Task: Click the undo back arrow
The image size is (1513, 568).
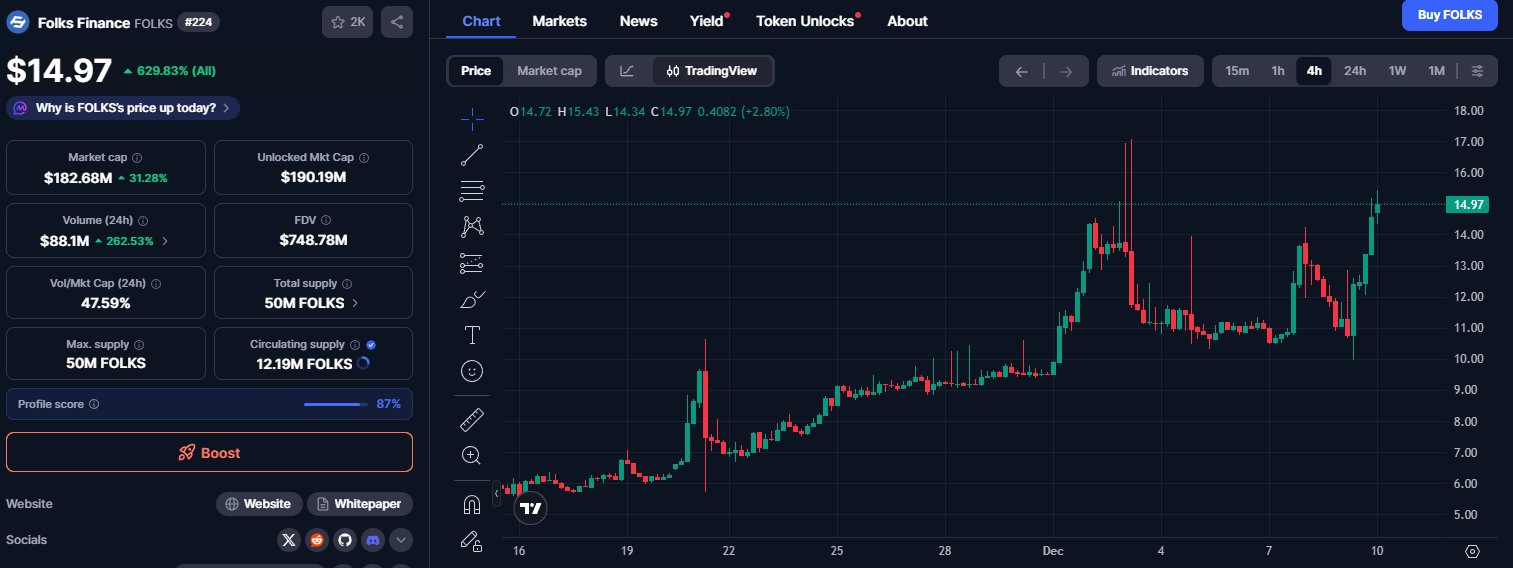Action: coord(1021,71)
